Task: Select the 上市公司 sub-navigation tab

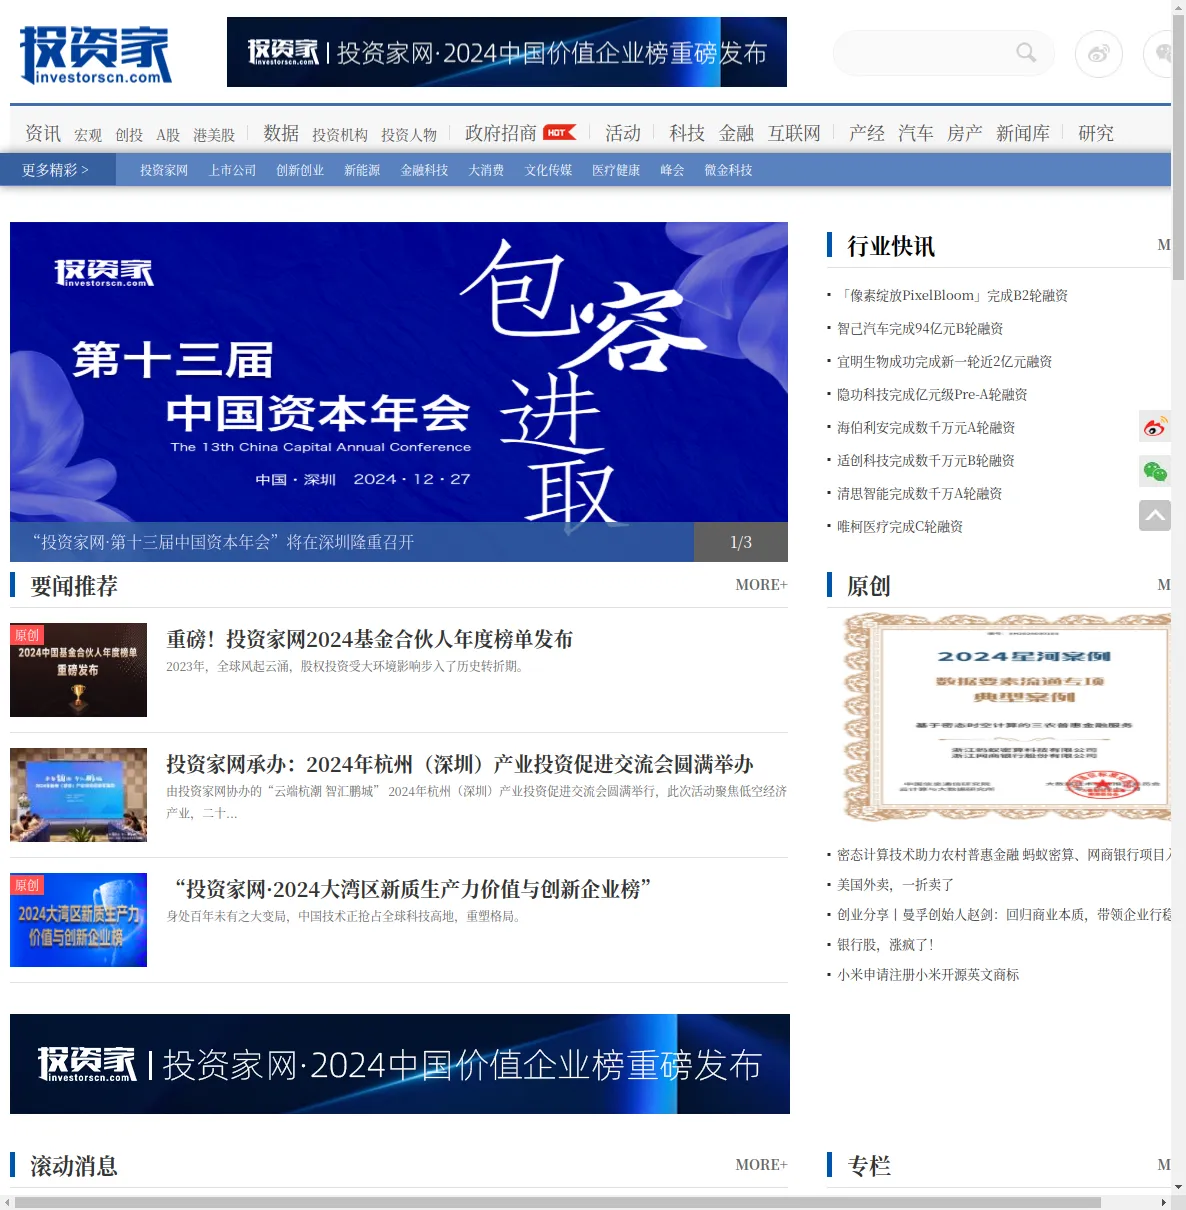Action: (233, 170)
